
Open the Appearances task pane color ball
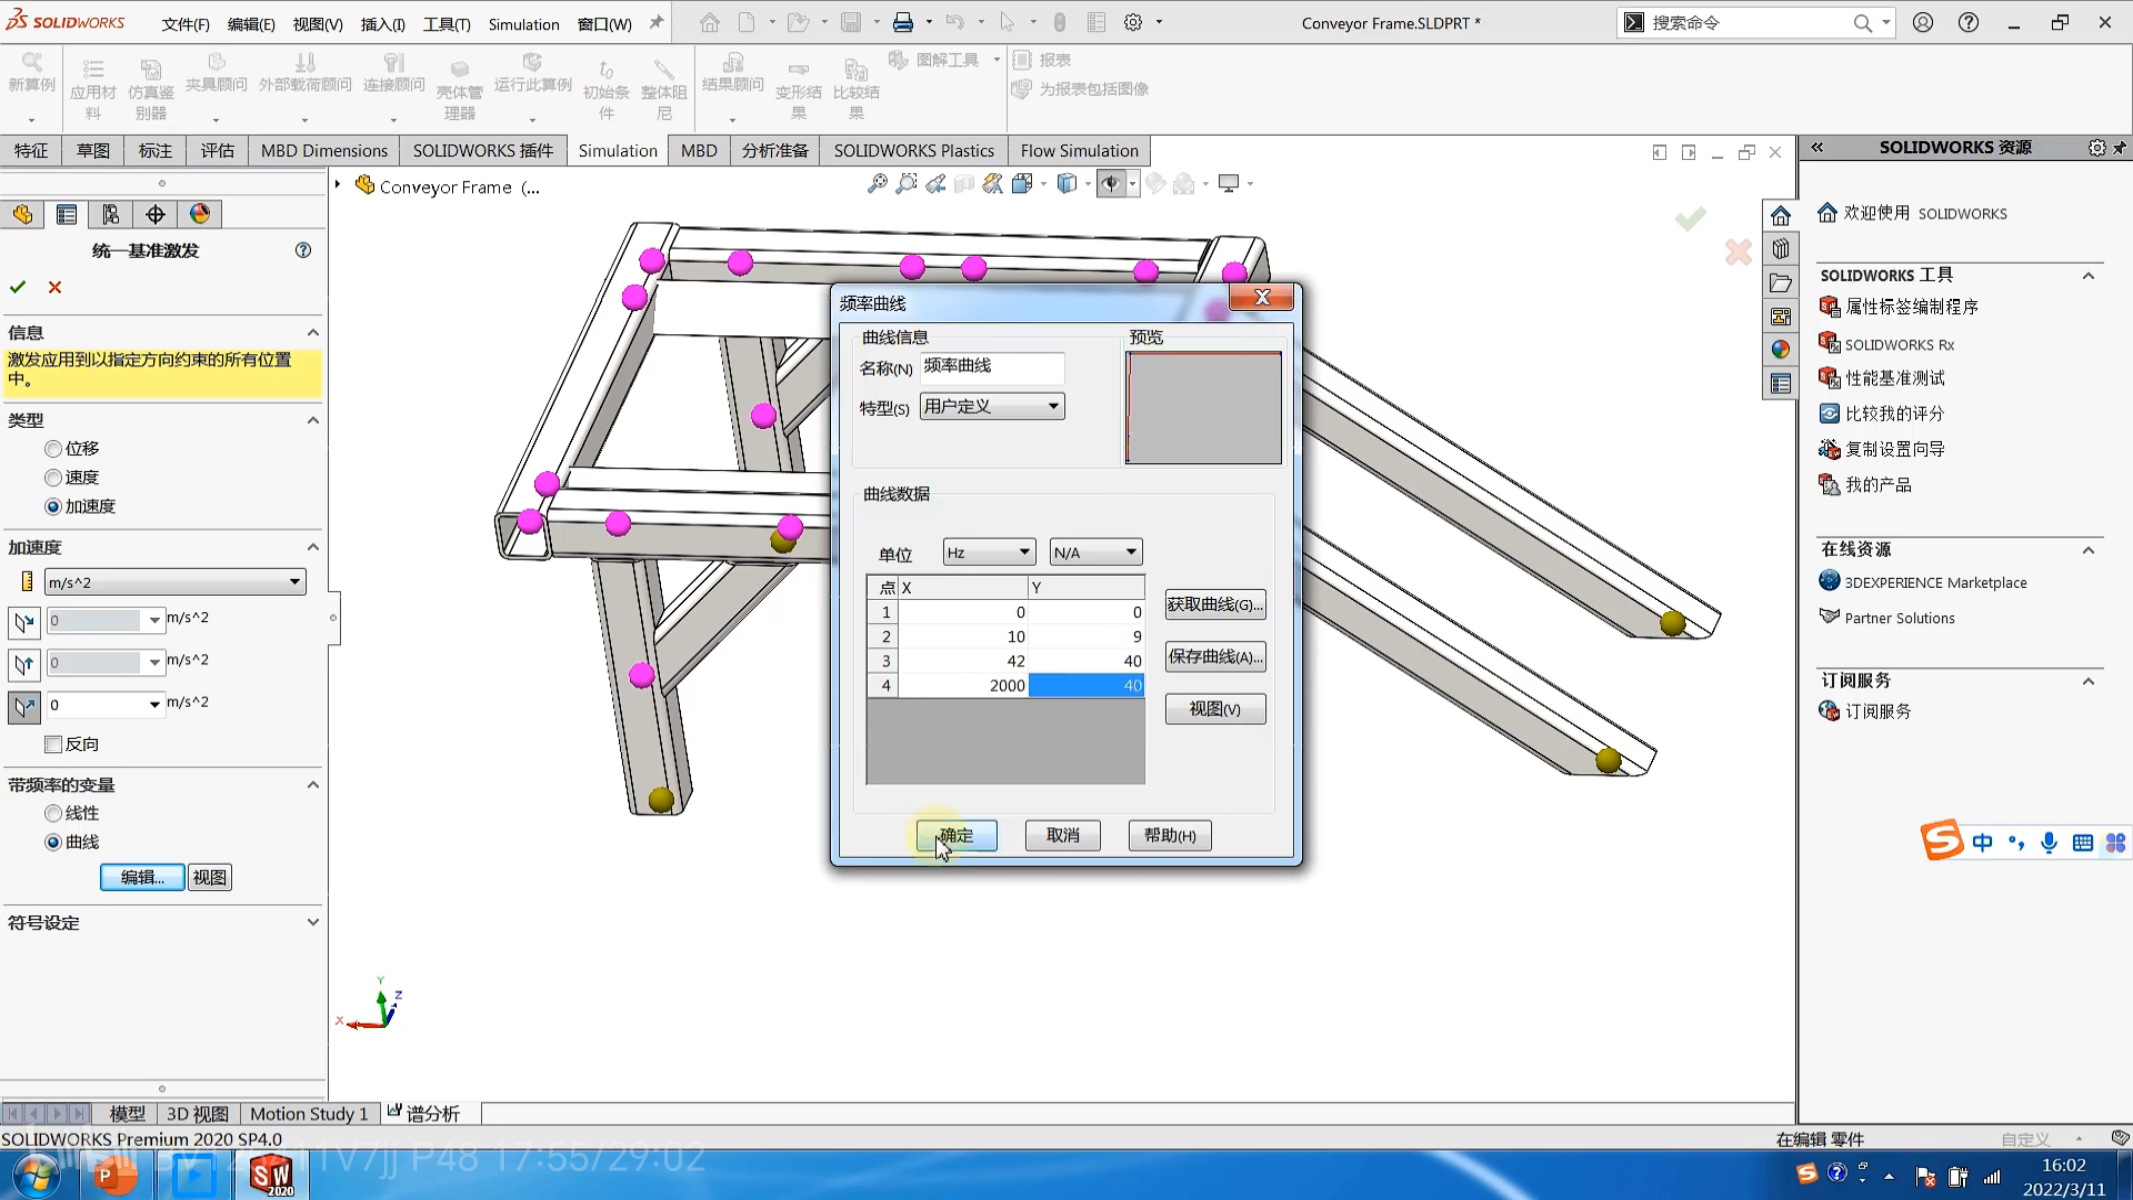(1781, 350)
